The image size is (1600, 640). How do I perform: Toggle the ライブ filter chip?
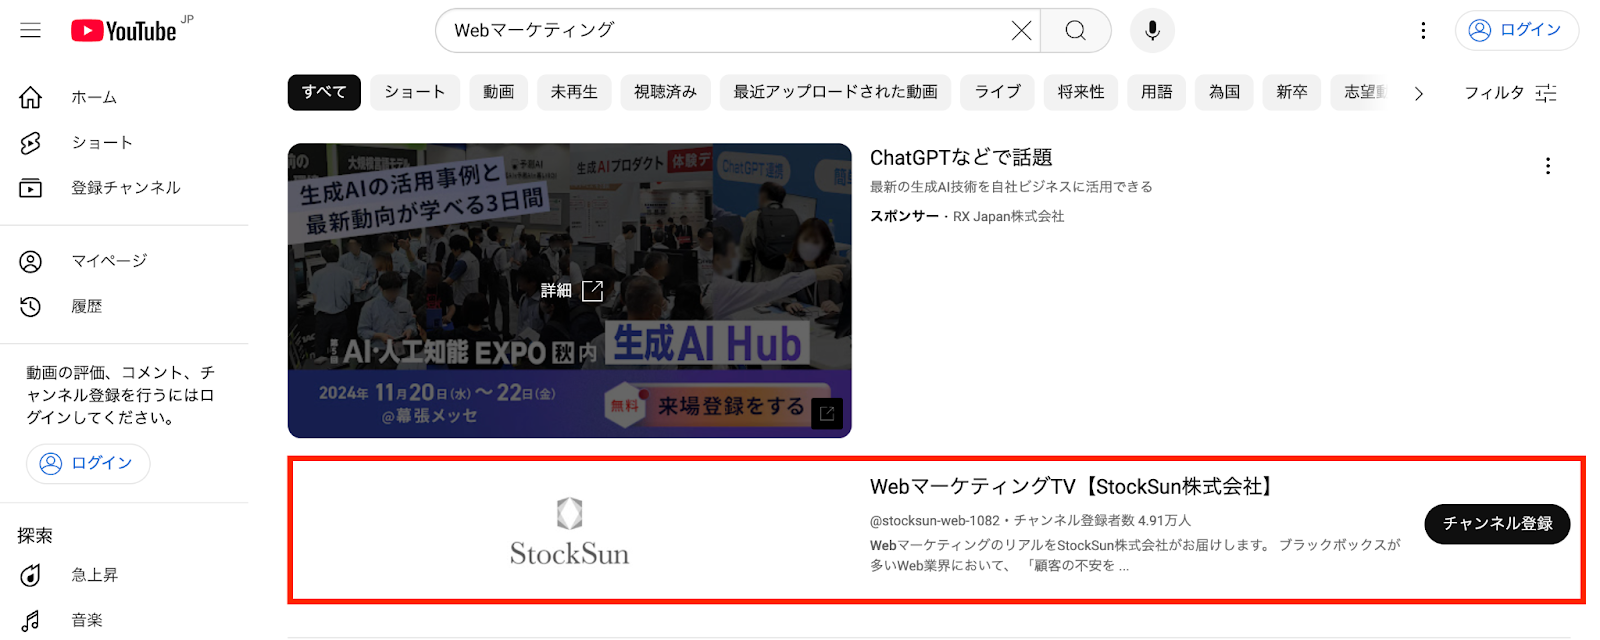(x=997, y=92)
